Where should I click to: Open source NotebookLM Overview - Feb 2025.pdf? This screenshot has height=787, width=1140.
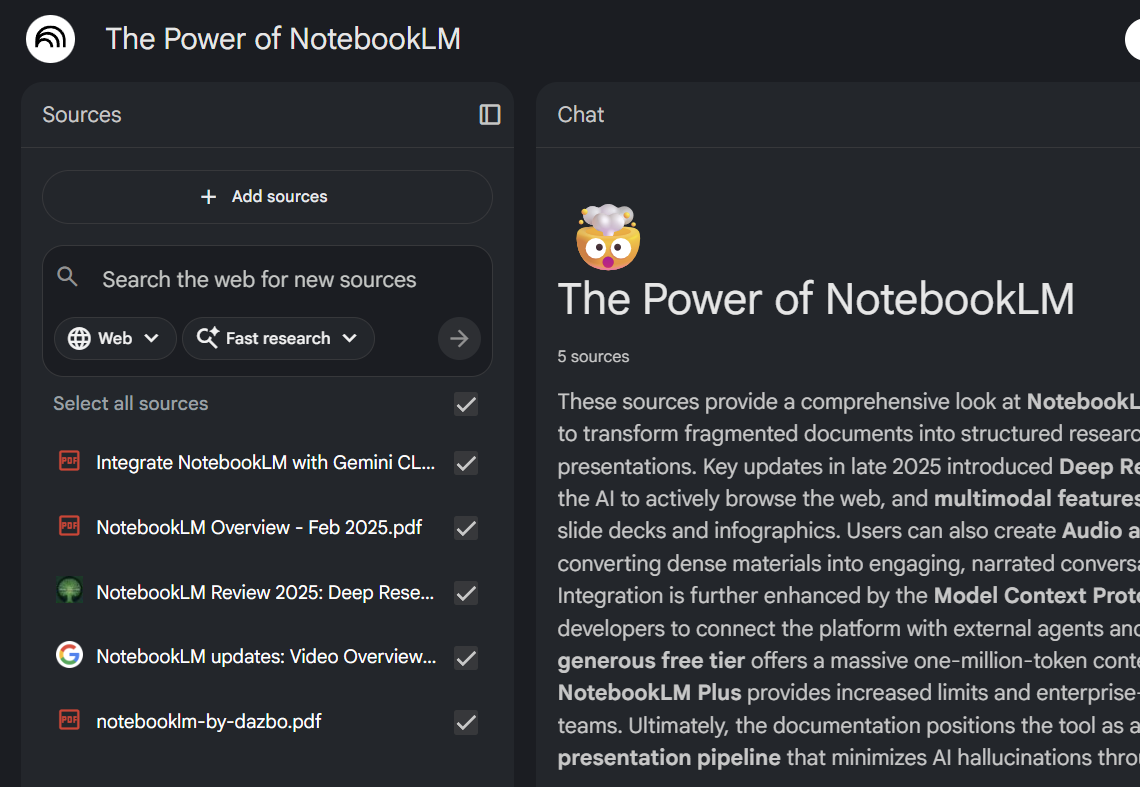coord(259,527)
